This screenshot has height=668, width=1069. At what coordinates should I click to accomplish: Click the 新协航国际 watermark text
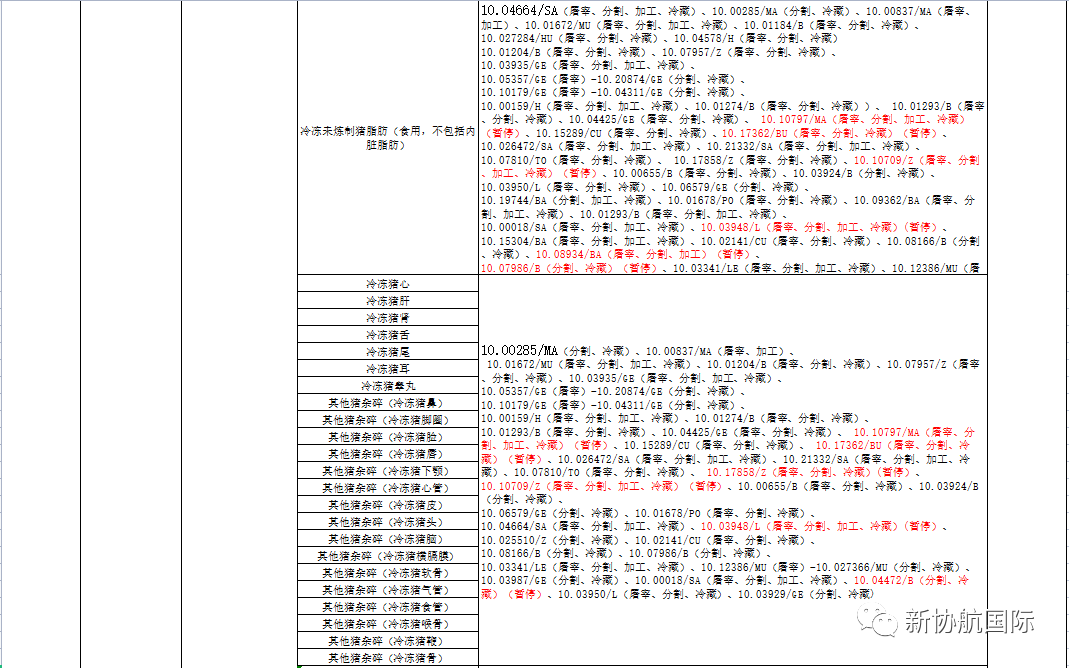[x=968, y=622]
